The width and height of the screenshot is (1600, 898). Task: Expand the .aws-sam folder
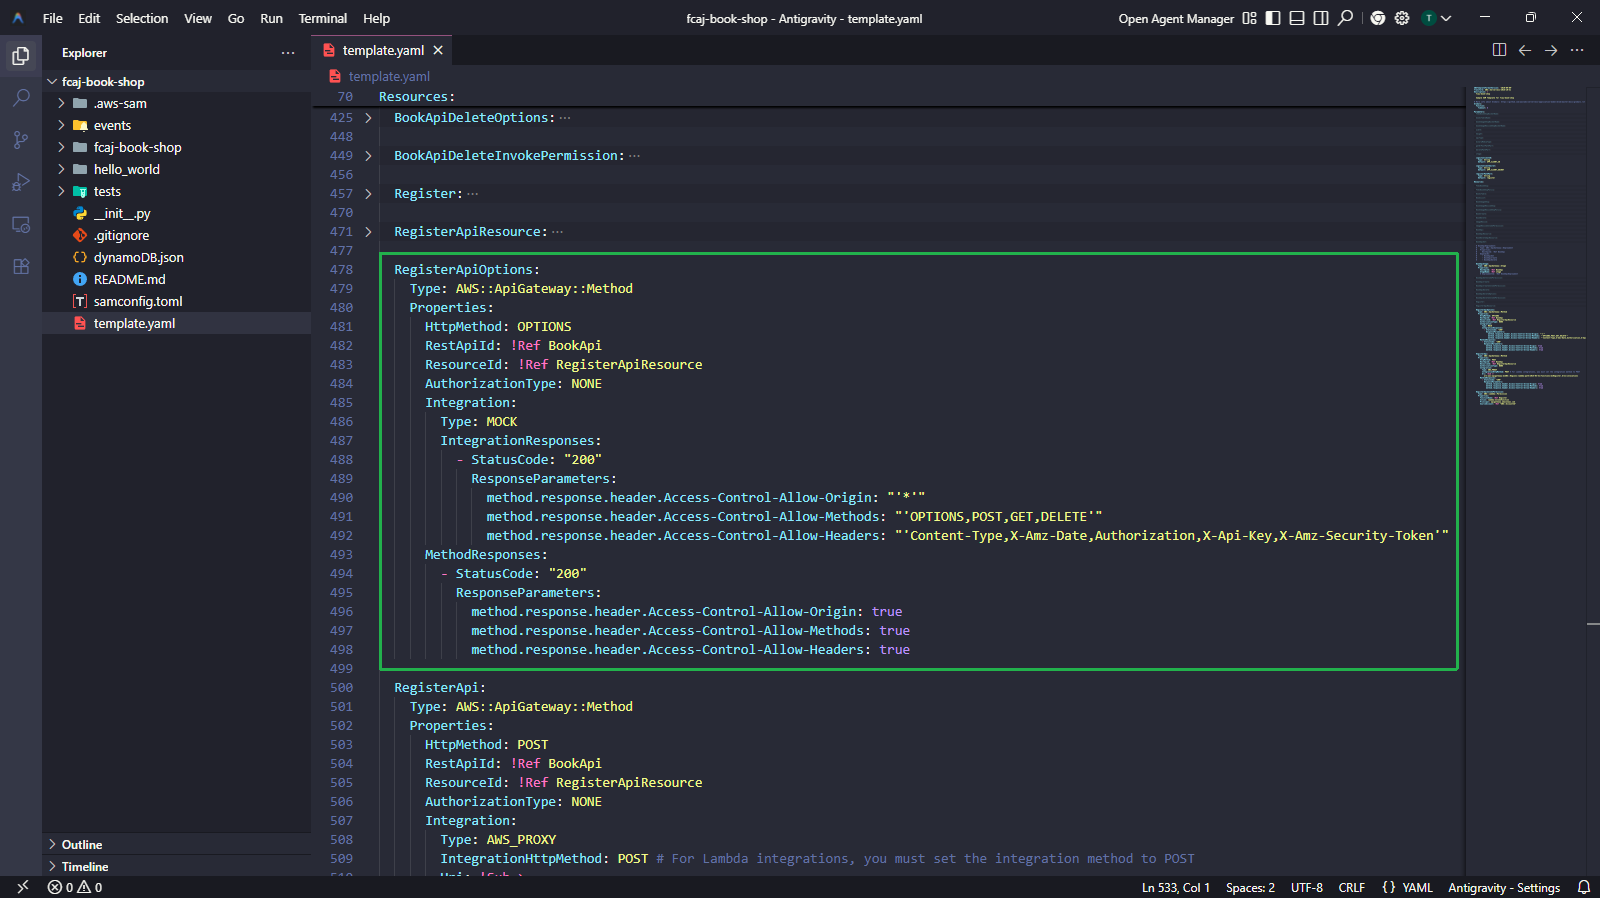click(176, 104)
